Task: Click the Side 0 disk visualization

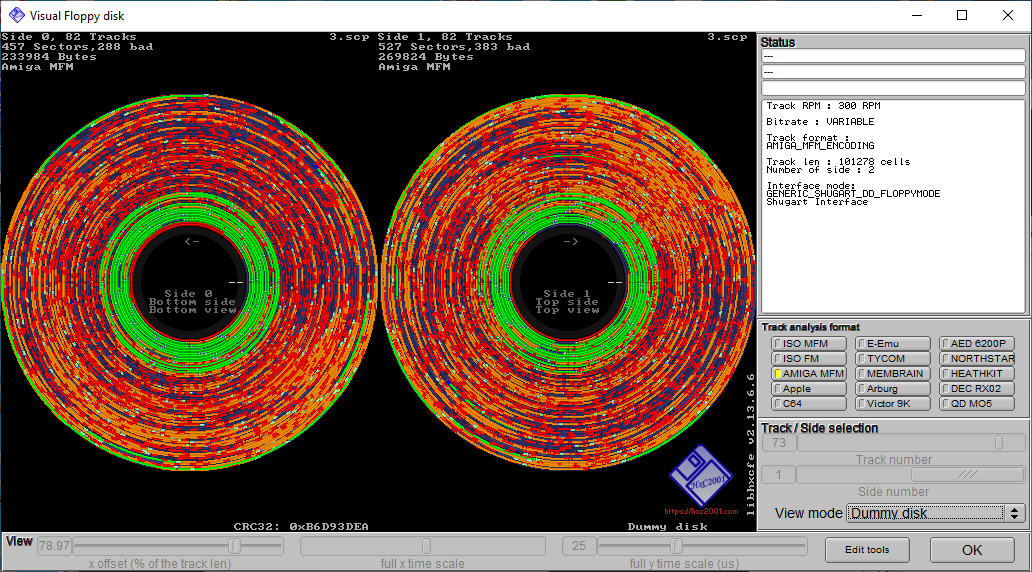Action: point(190,282)
